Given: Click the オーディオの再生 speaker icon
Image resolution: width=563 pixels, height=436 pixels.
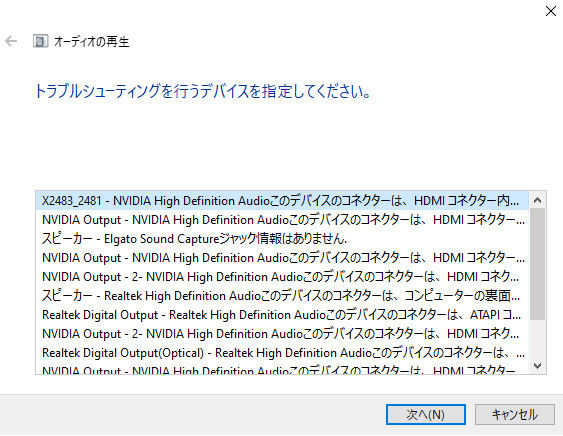Looking at the screenshot, I should 40,41.
